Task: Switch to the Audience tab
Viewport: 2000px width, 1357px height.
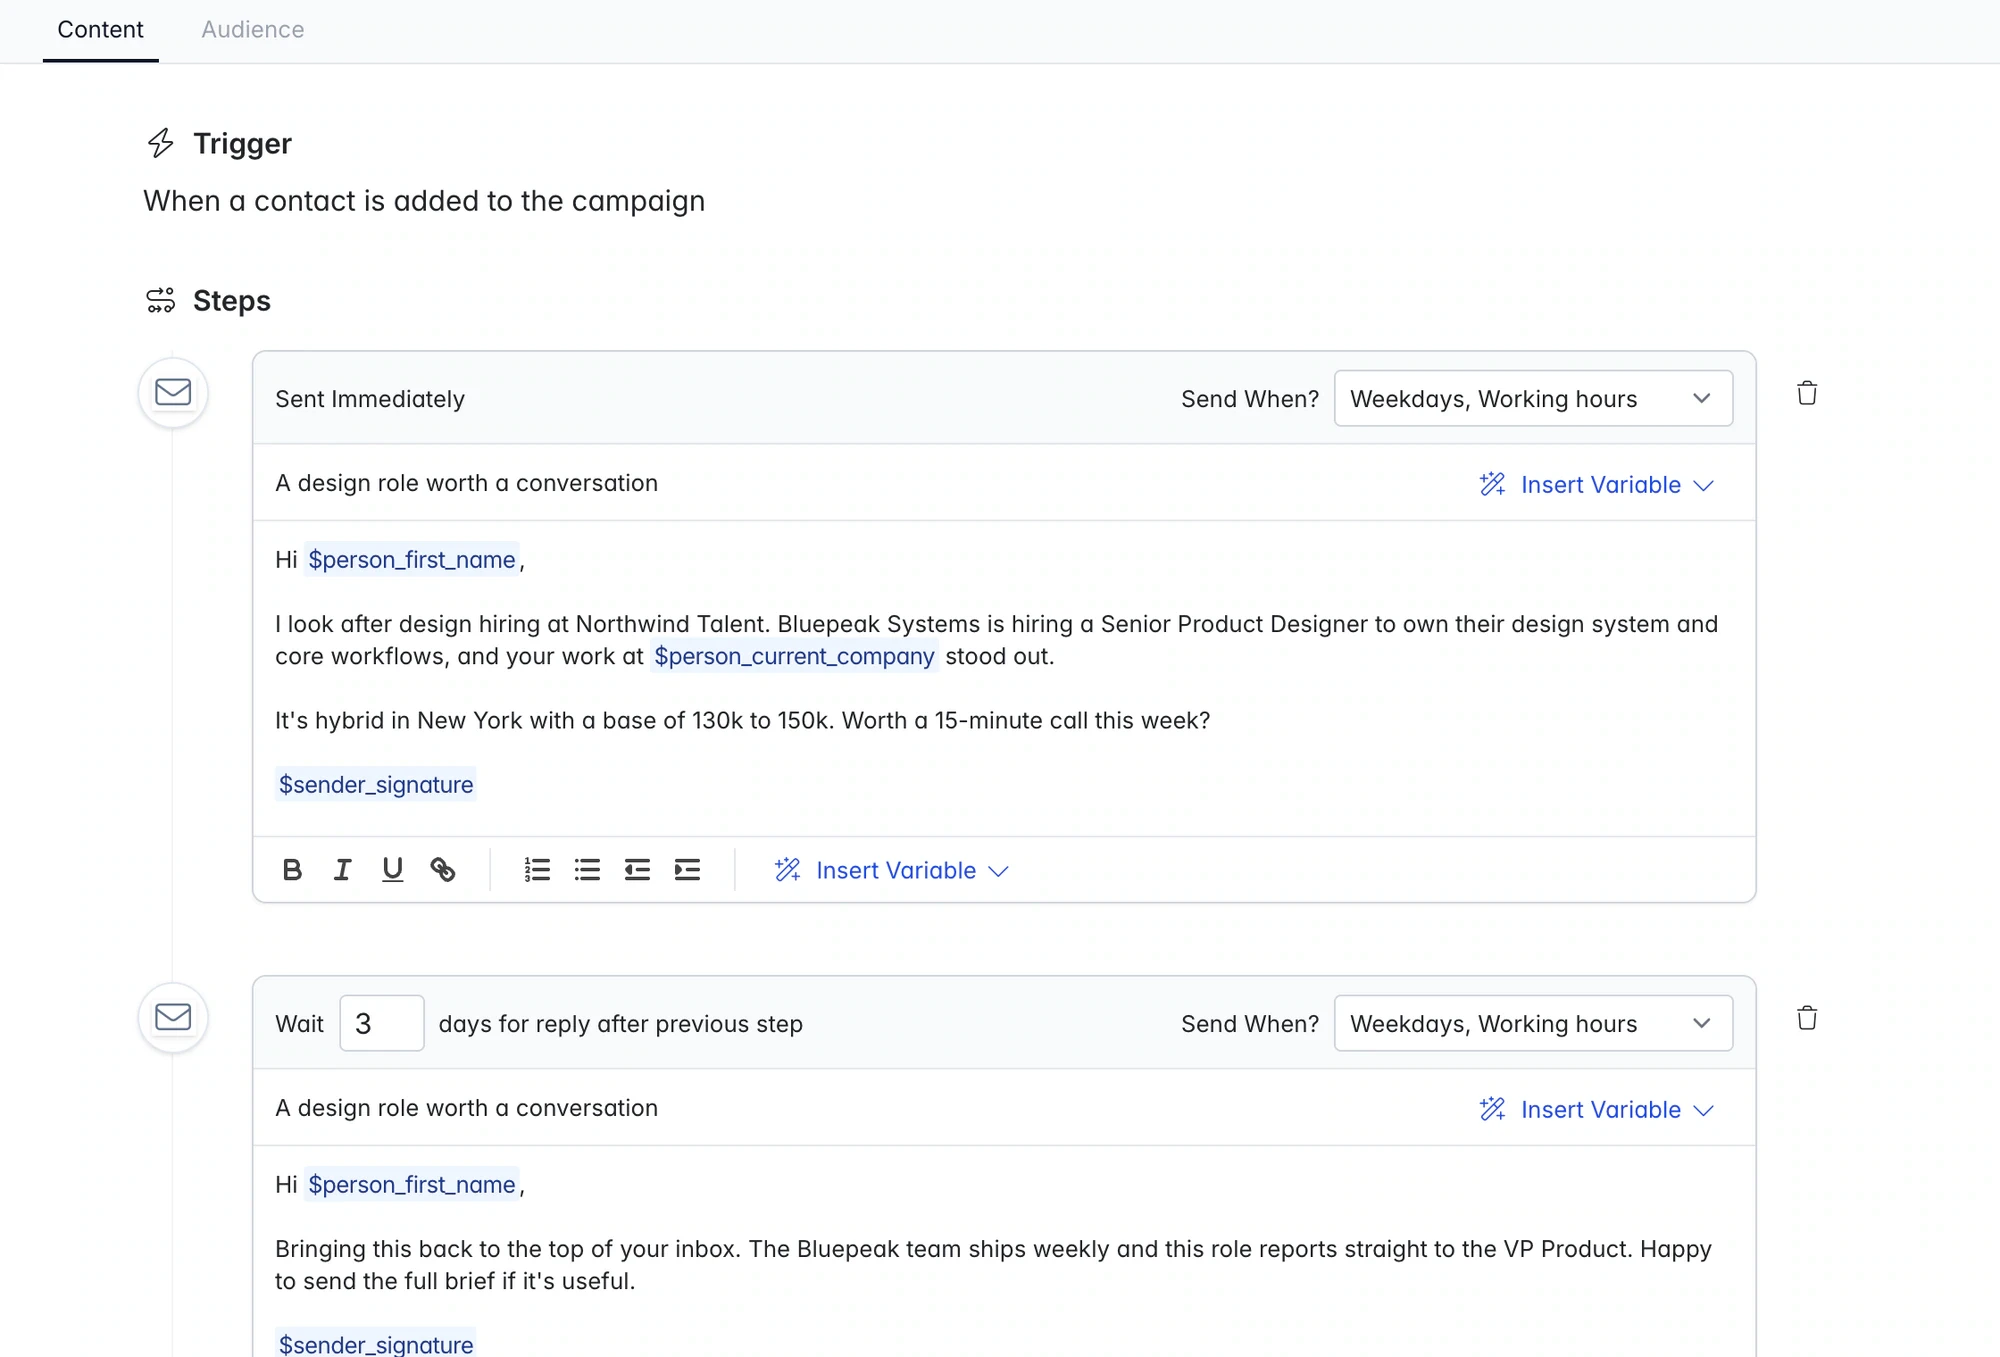Action: pos(253,30)
